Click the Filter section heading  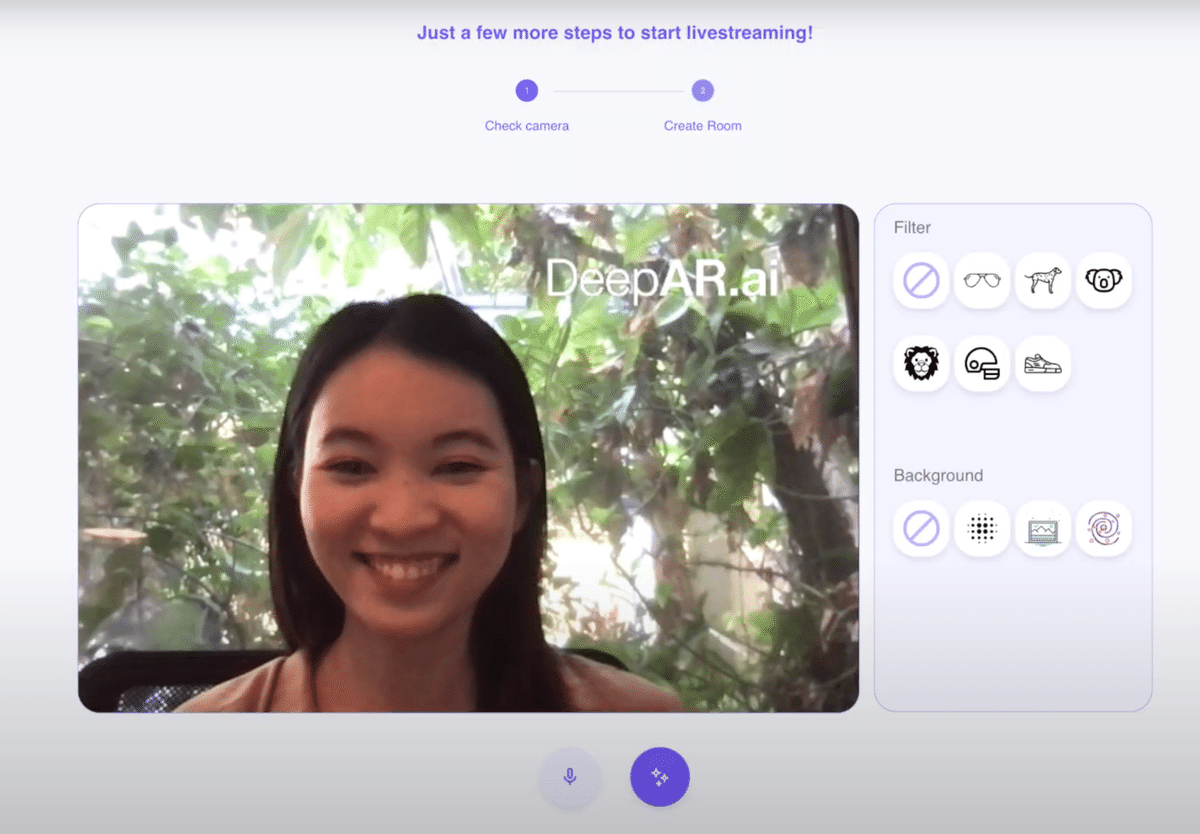tap(912, 228)
